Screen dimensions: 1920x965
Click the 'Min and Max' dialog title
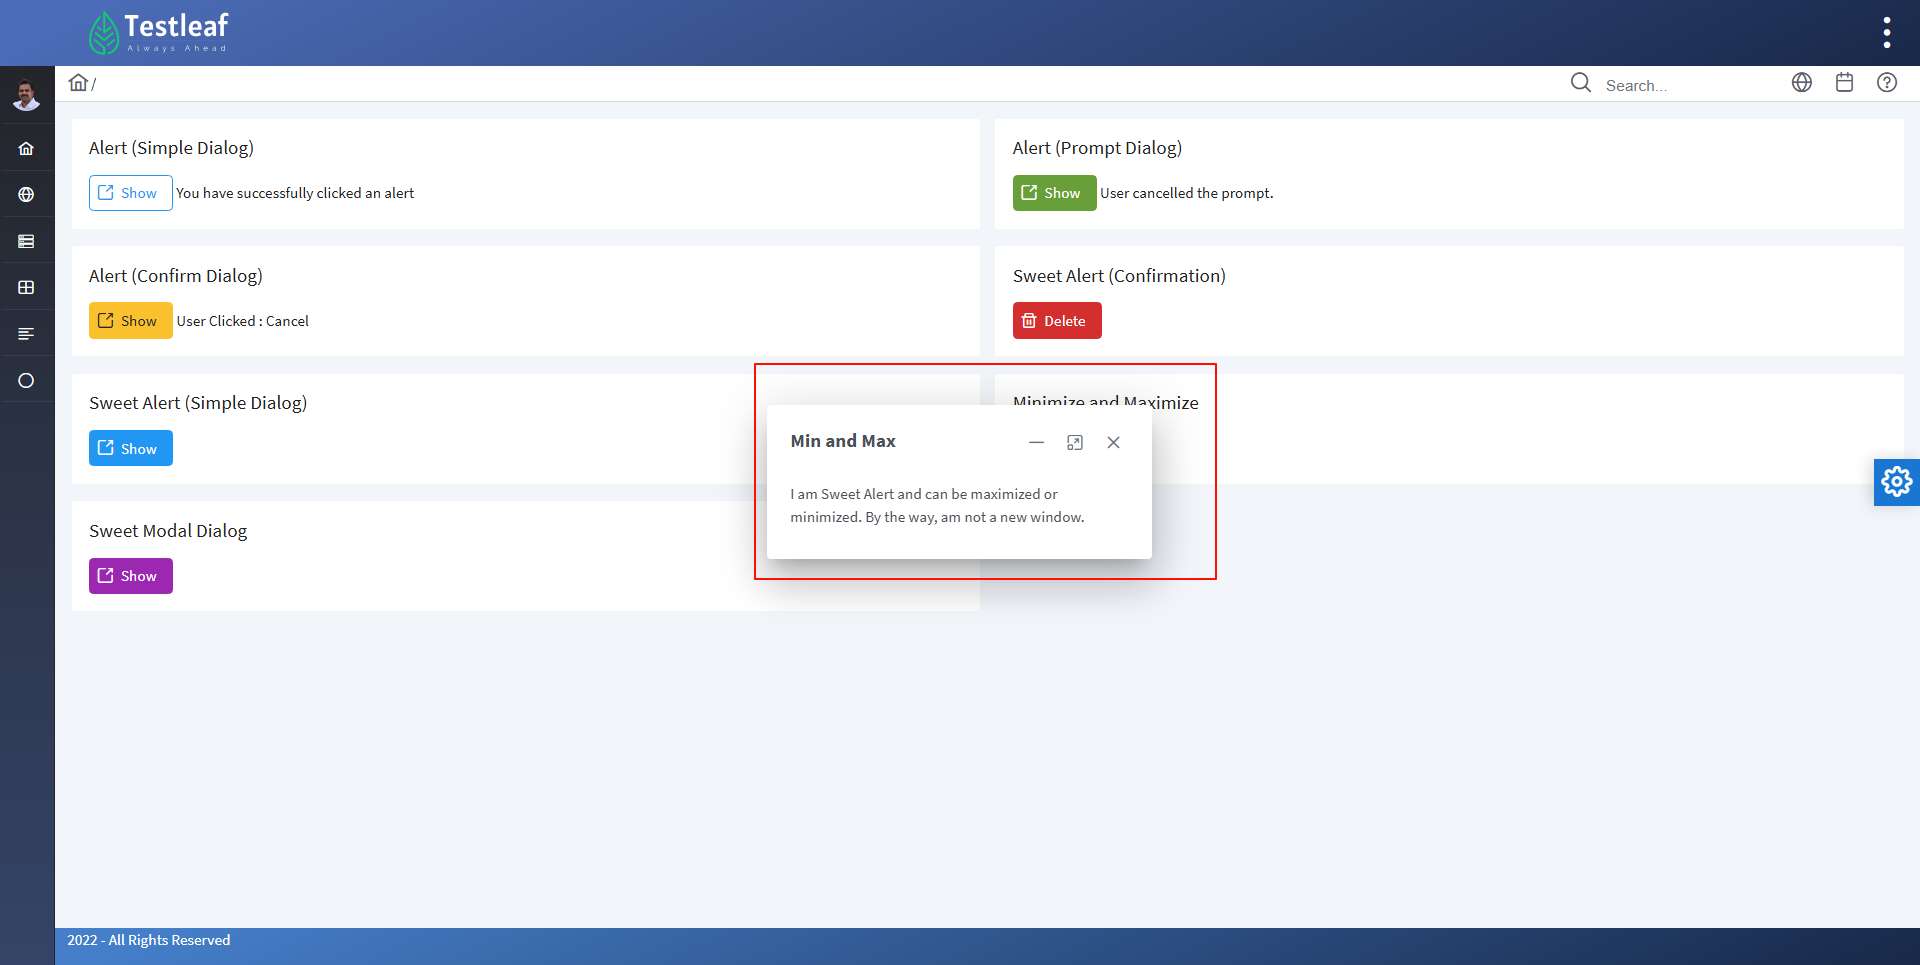(843, 441)
